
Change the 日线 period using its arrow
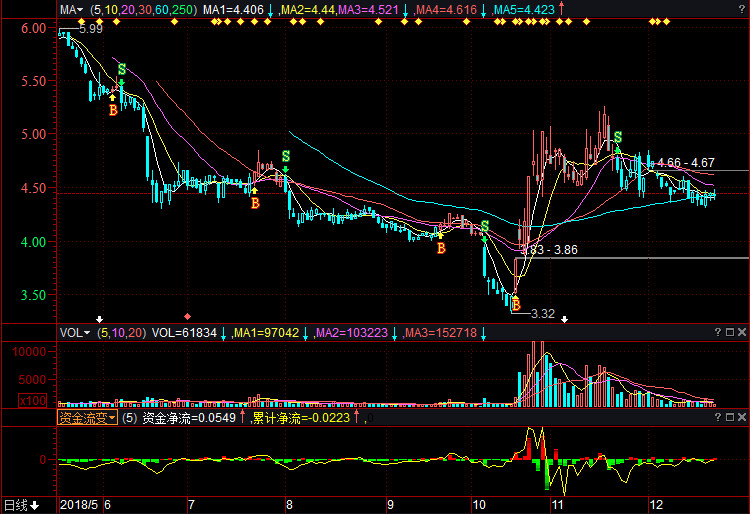pyautogui.click(x=34, y=505)
